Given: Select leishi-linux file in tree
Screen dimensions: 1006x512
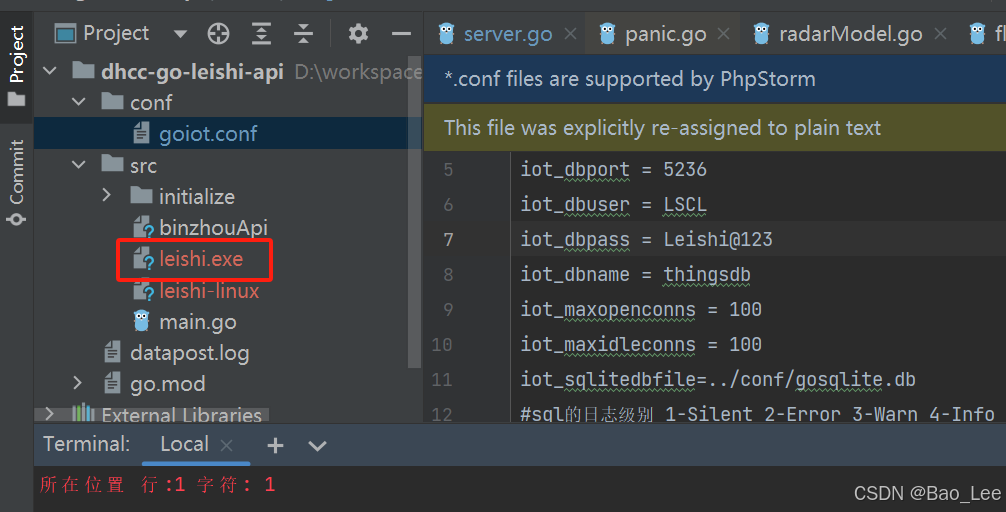Looking at the screenshot, I should (209, 291).
